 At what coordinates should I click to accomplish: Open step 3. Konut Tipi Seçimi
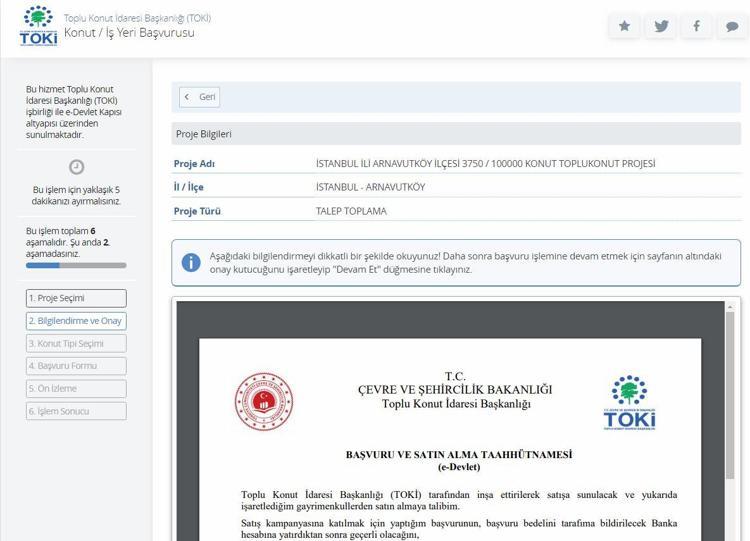click(76, 343)
